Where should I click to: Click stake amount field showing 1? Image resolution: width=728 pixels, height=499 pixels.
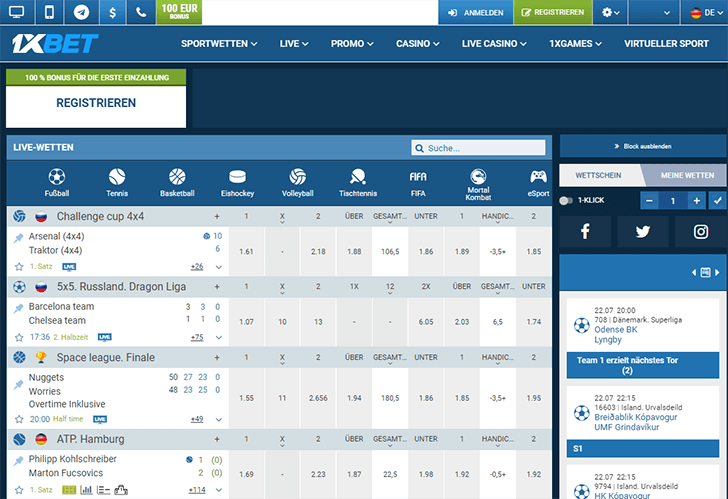[x=673, y=201]
